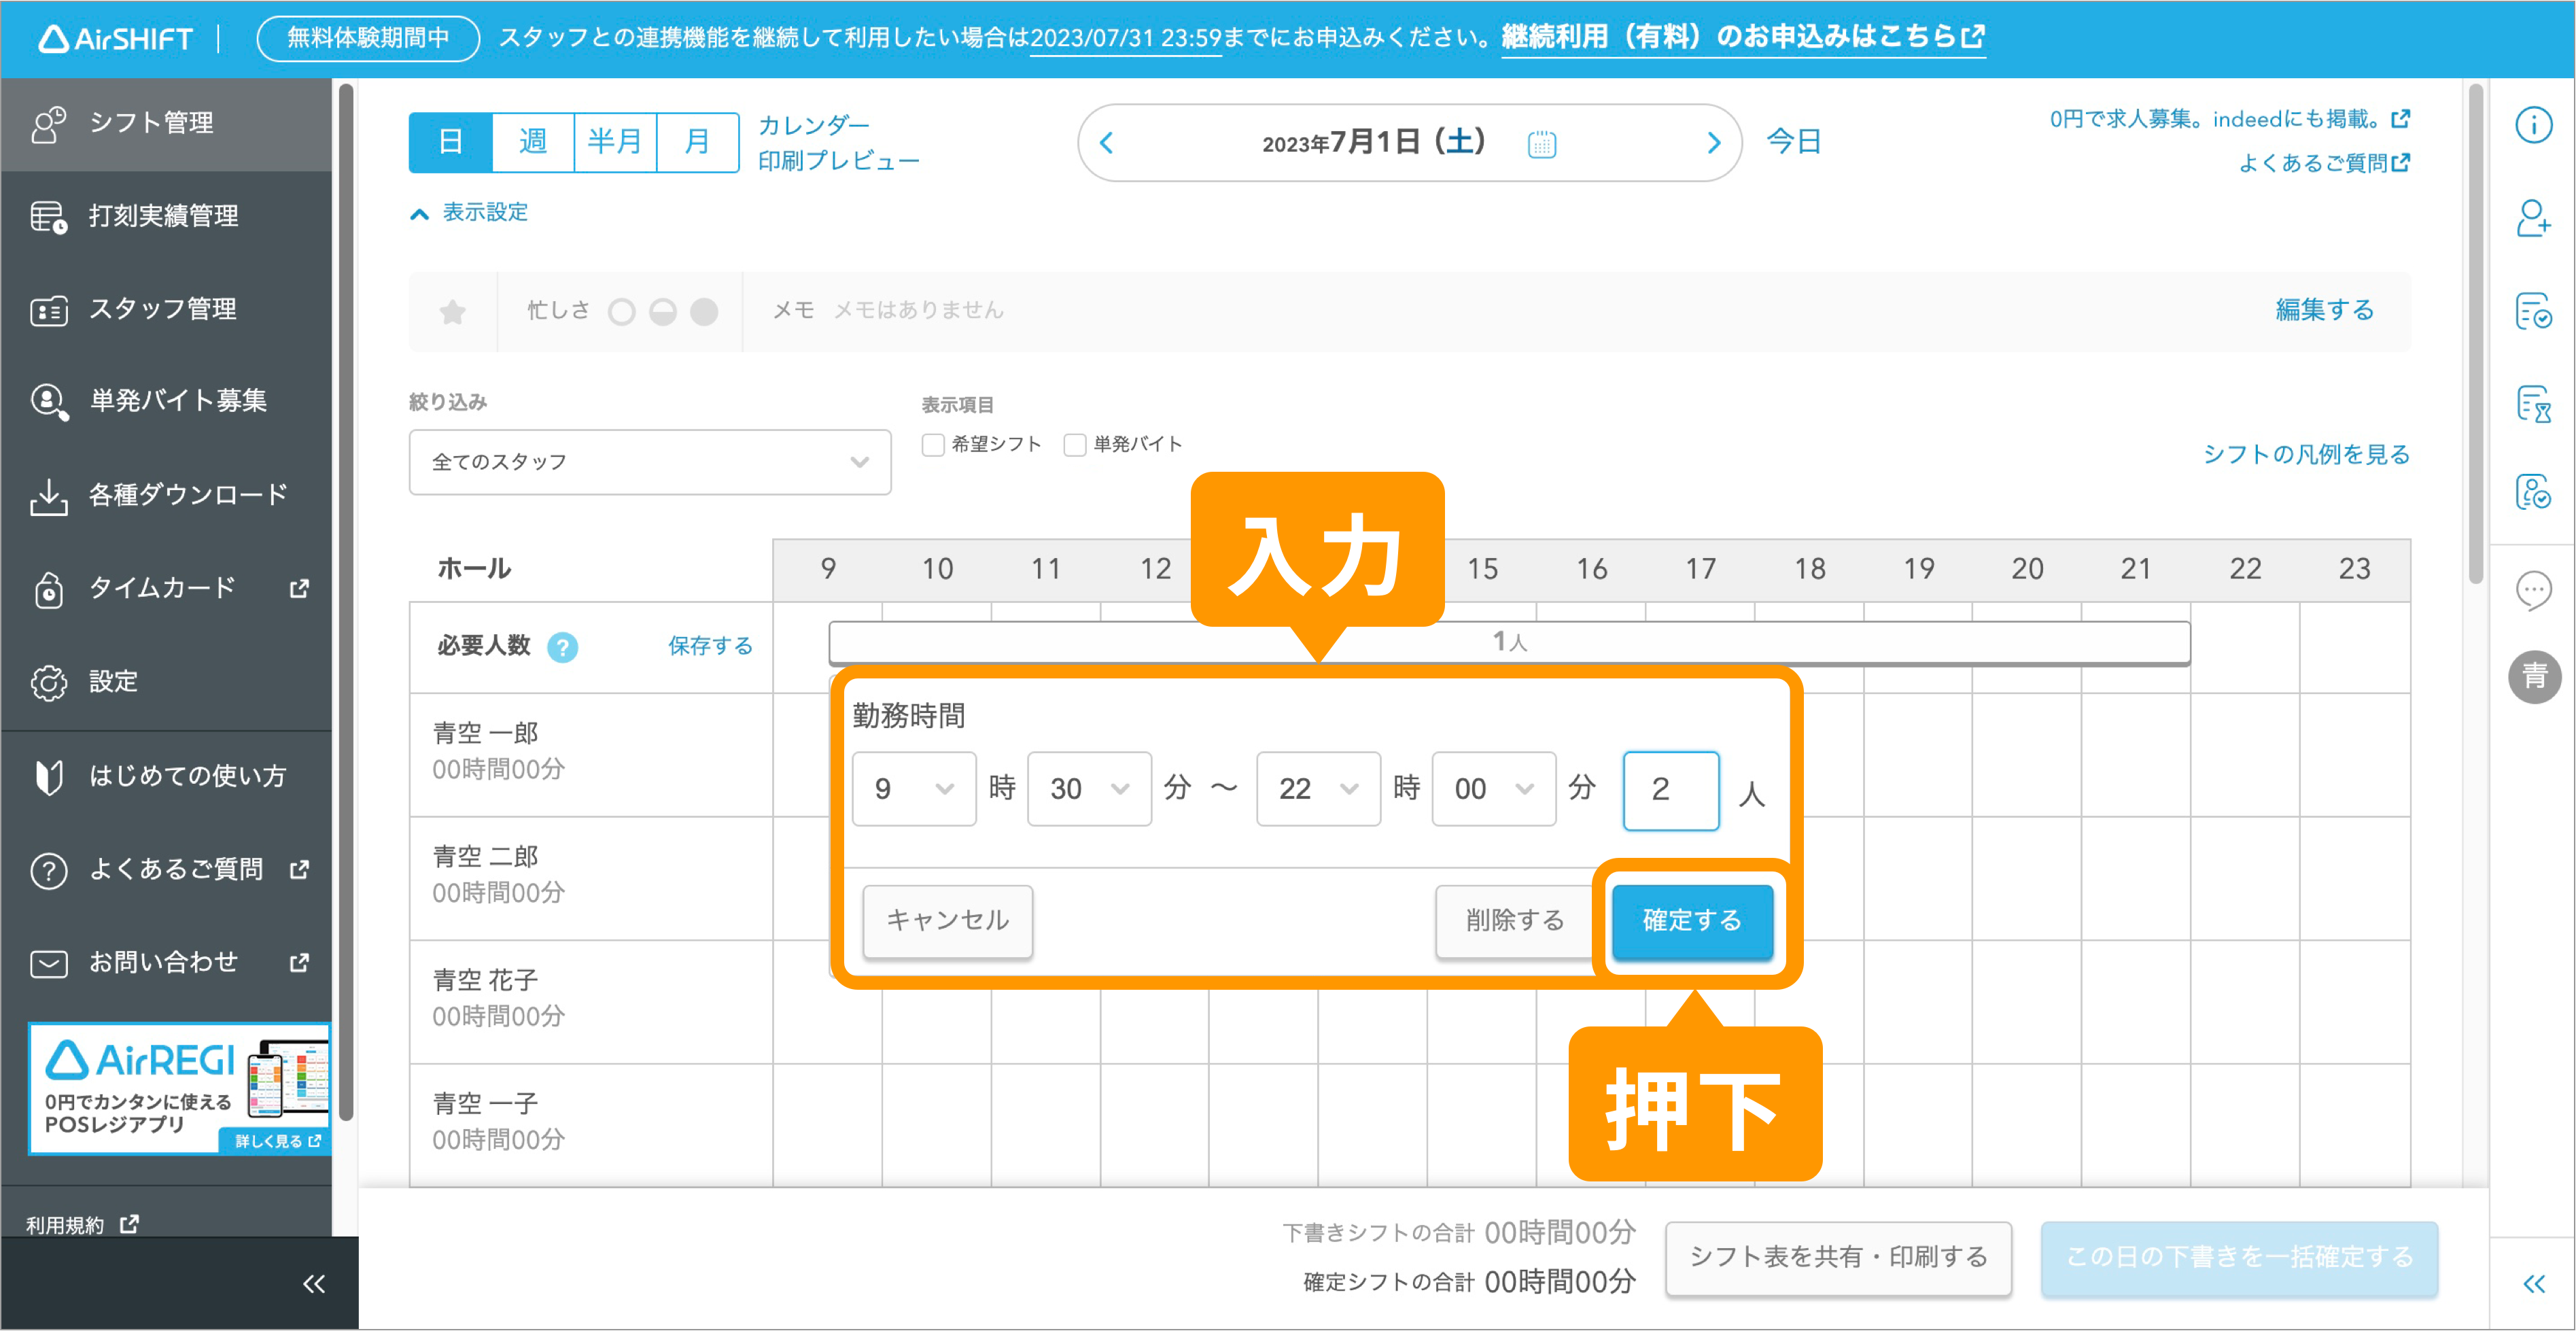This screenshot has height=1331, width=2576.
Task: Click 保存する for required headcount
Action: point(710,646)
